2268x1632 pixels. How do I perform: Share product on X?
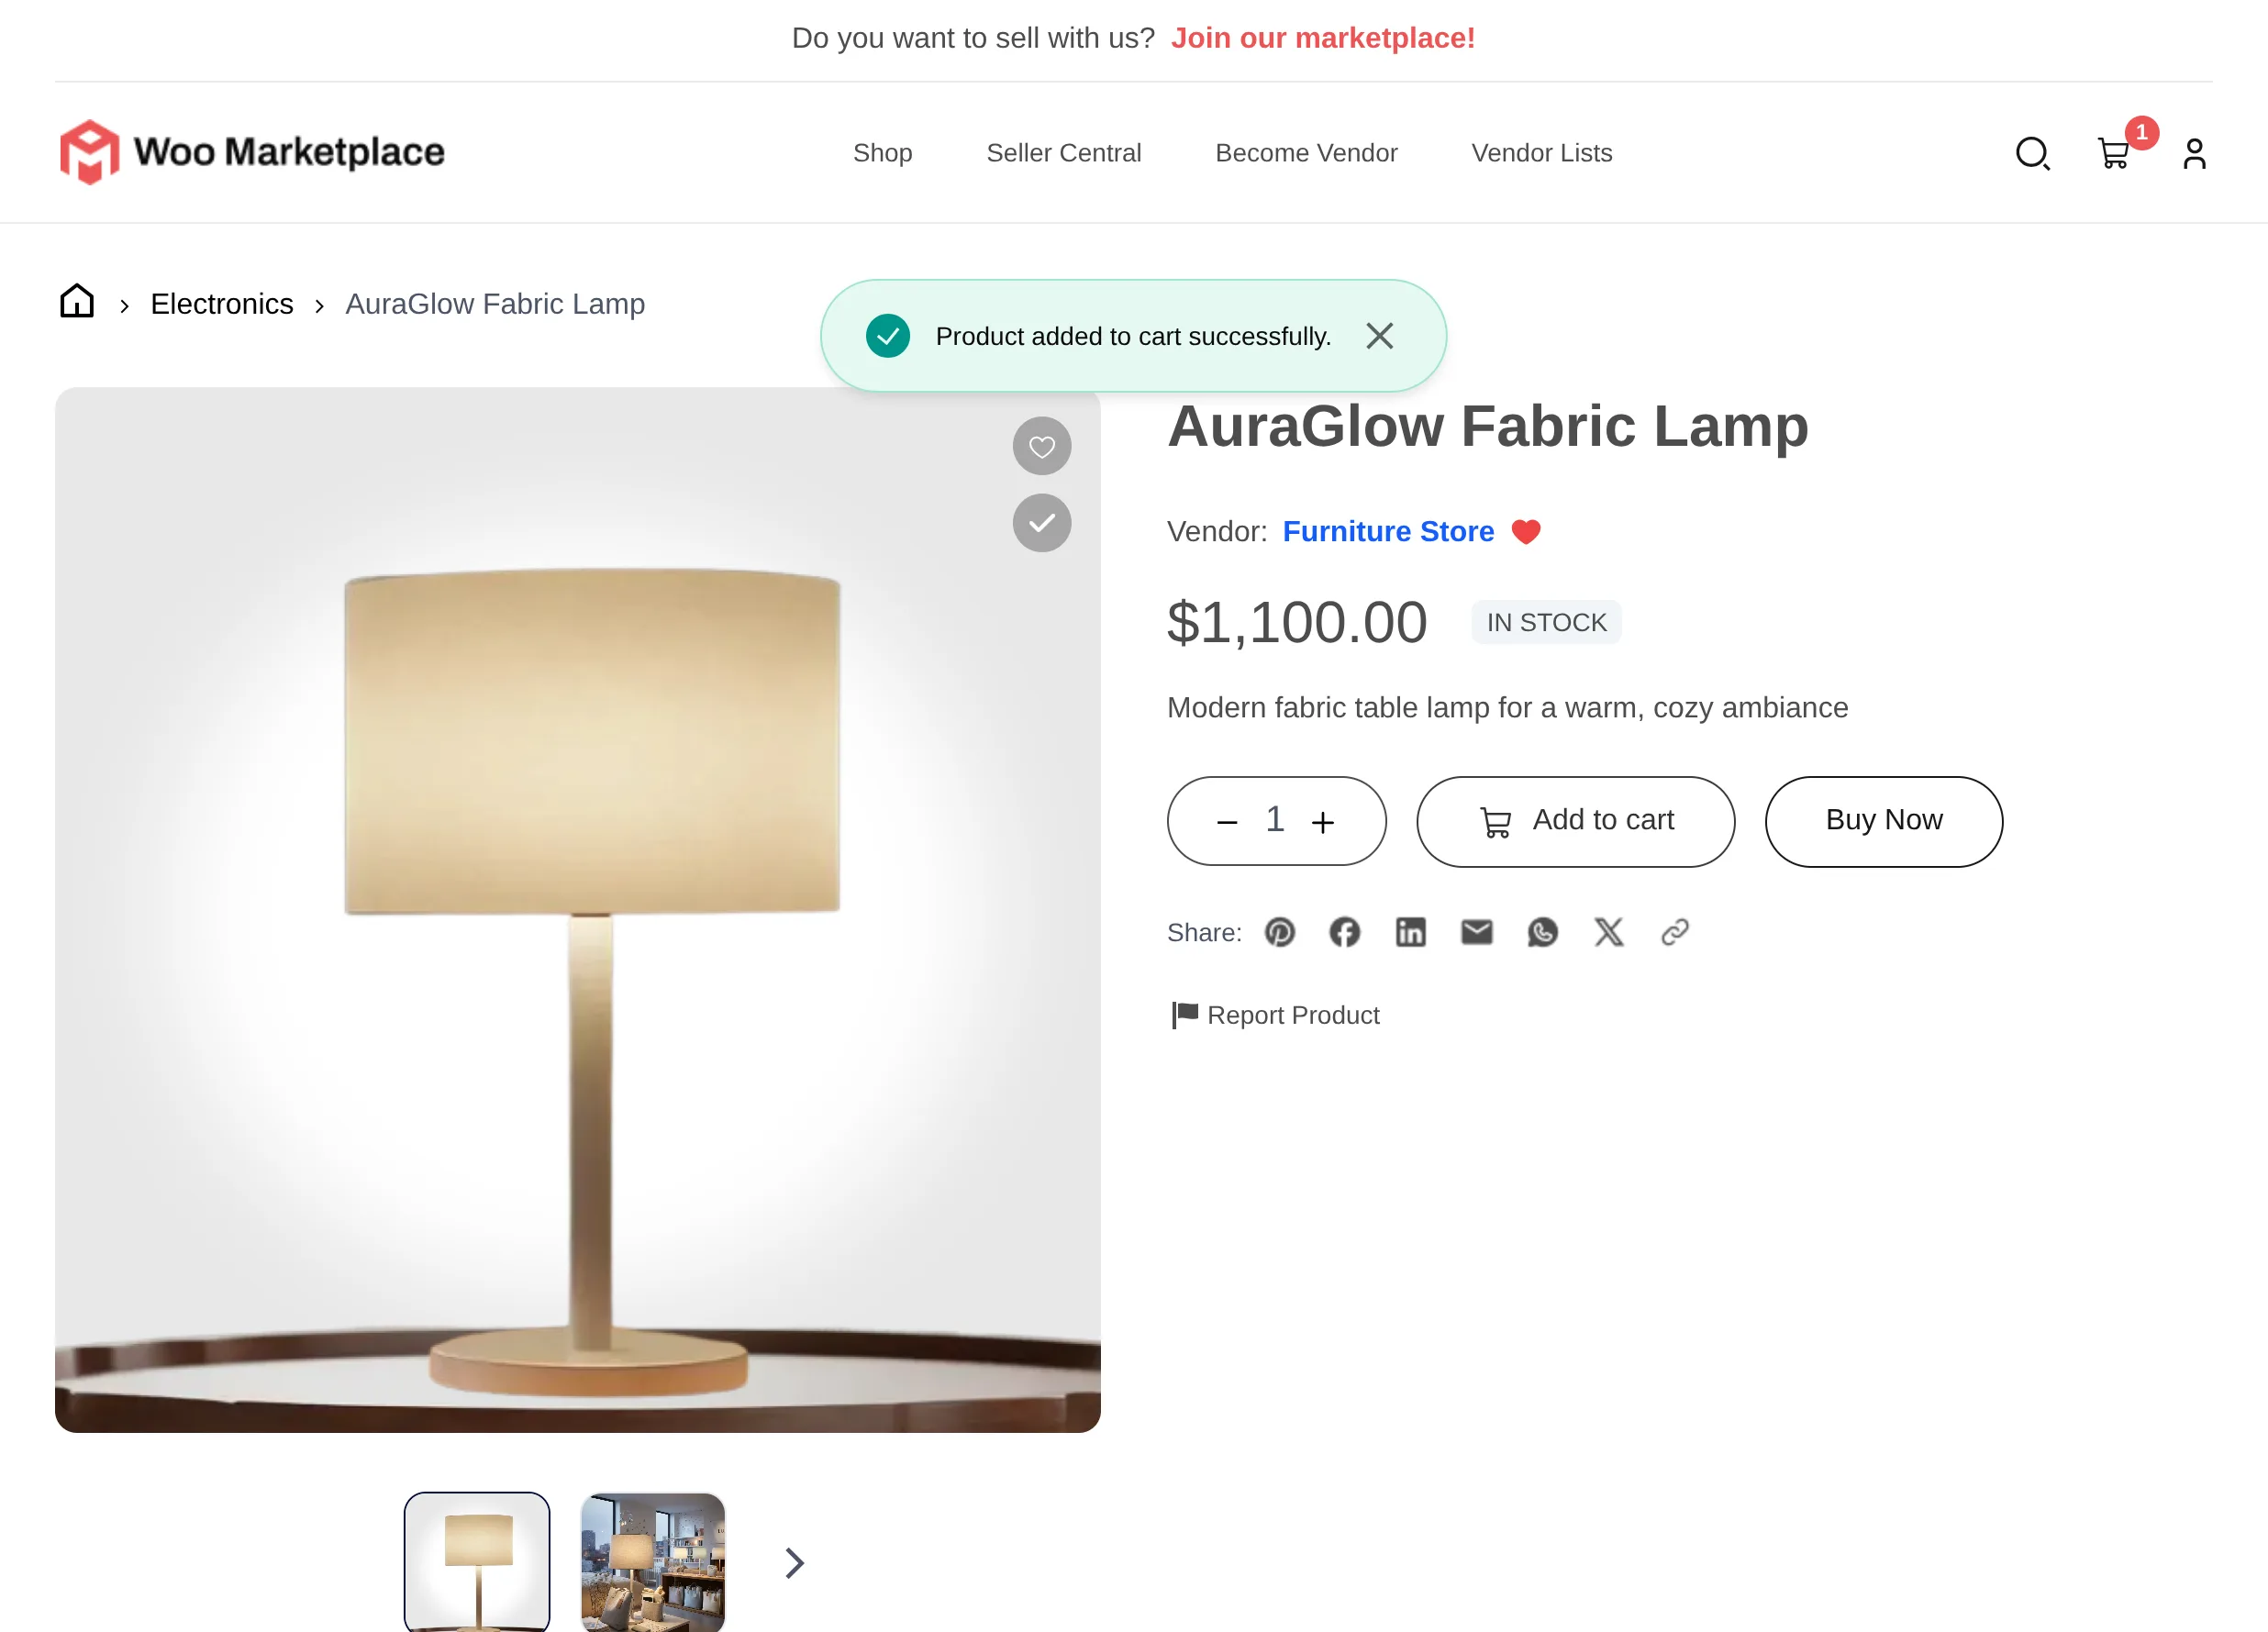(x=1608, y=932)
